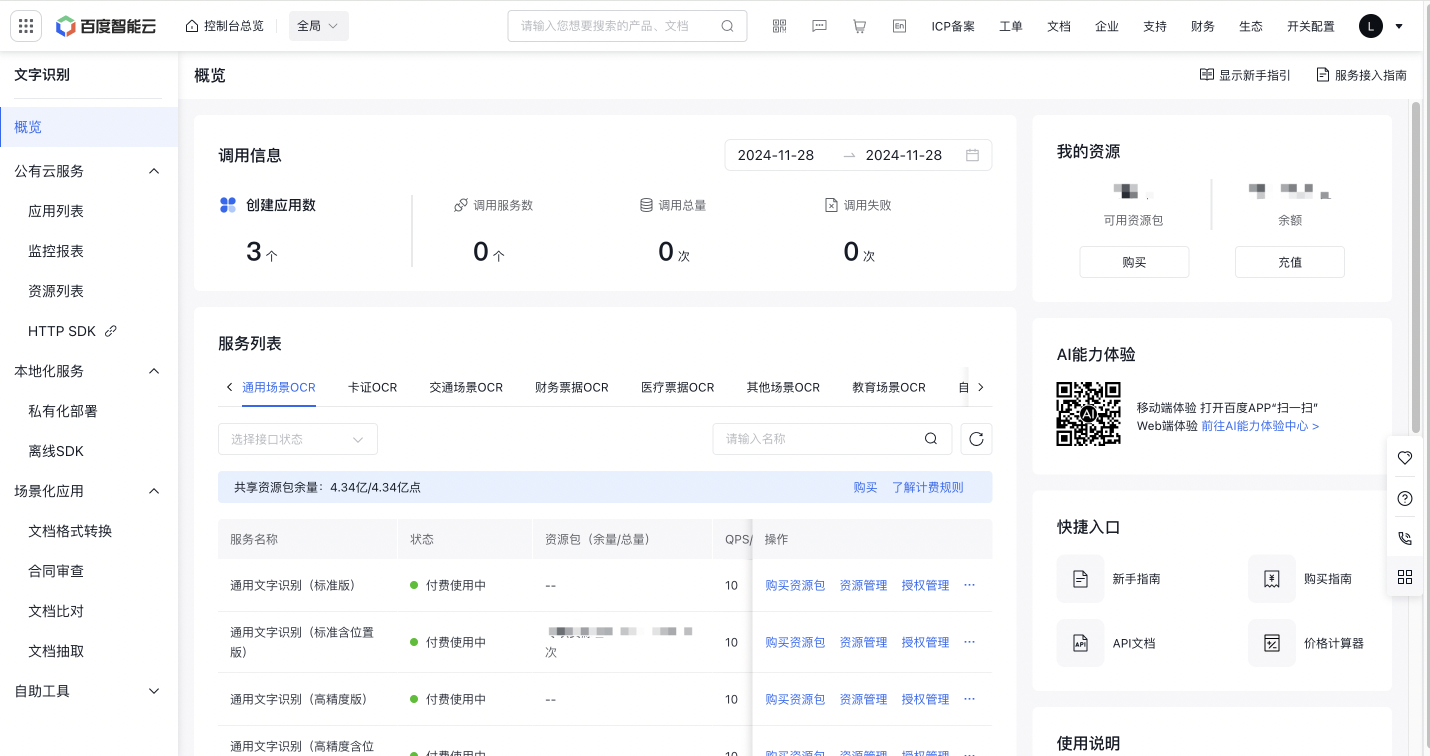Screen dimensions: 1430x756
Task: Click the AI experience QR code image
Action: (x=1089, y=414)
